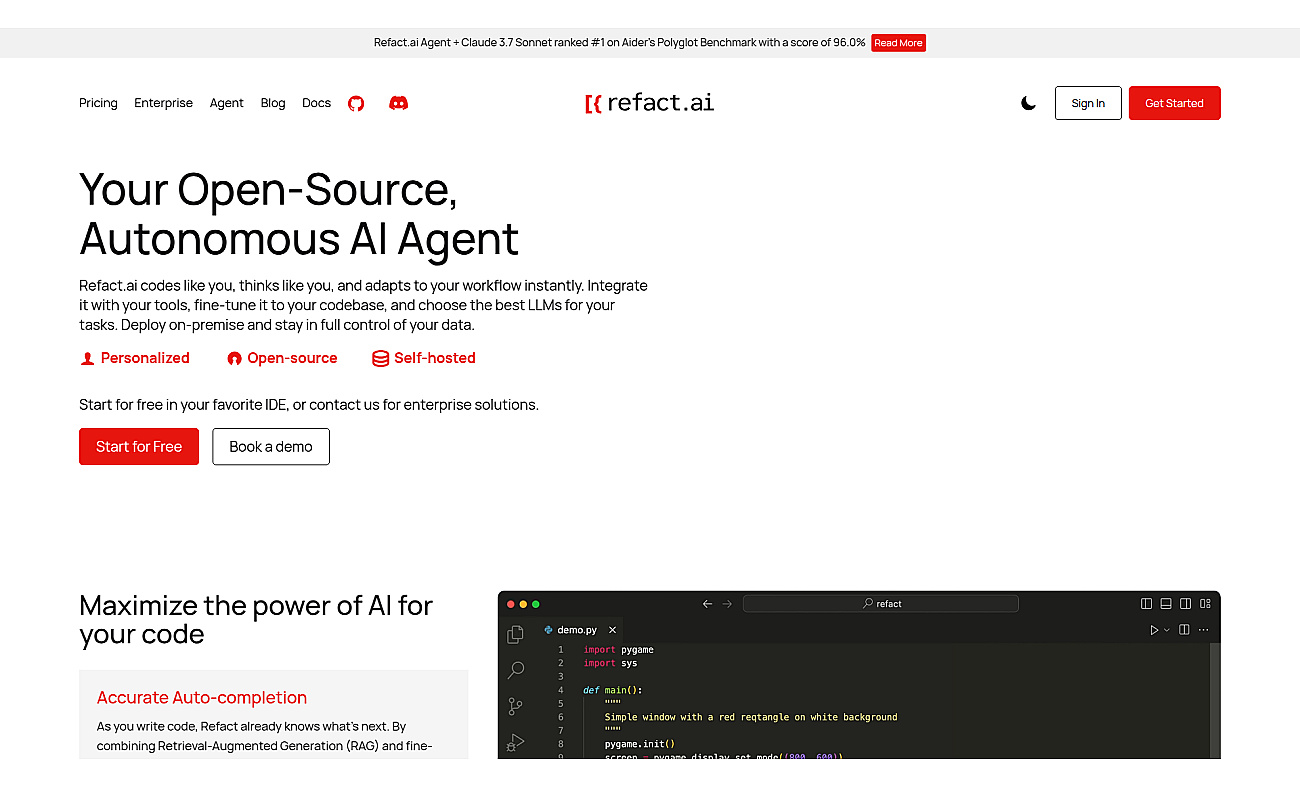
Task: Open customize layout icon in editor
Action: pyautogui.click(x=1205, y=604)
